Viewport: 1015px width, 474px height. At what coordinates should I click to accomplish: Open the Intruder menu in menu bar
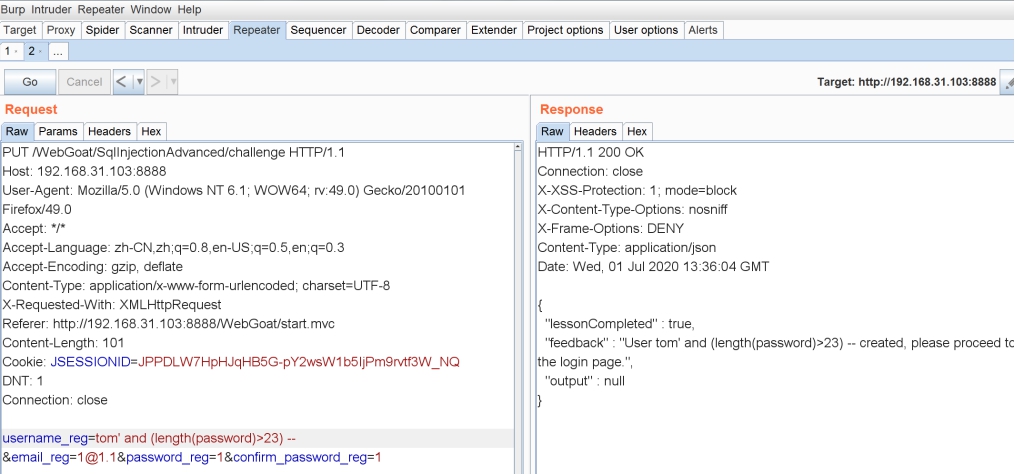(51, 10)
